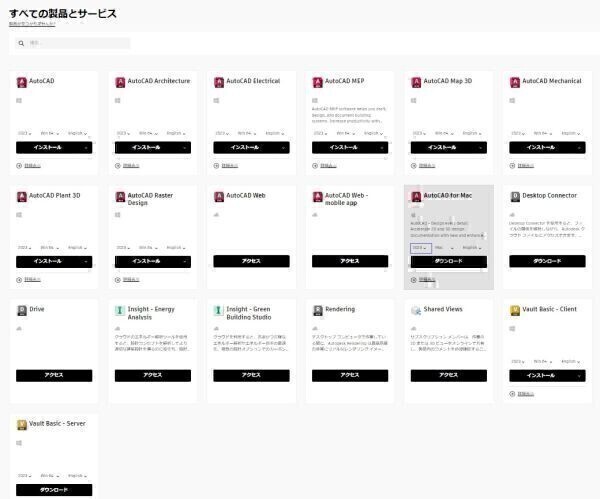Click the search magnifier icon
The image size is (600, 499).
pos(21,43)
